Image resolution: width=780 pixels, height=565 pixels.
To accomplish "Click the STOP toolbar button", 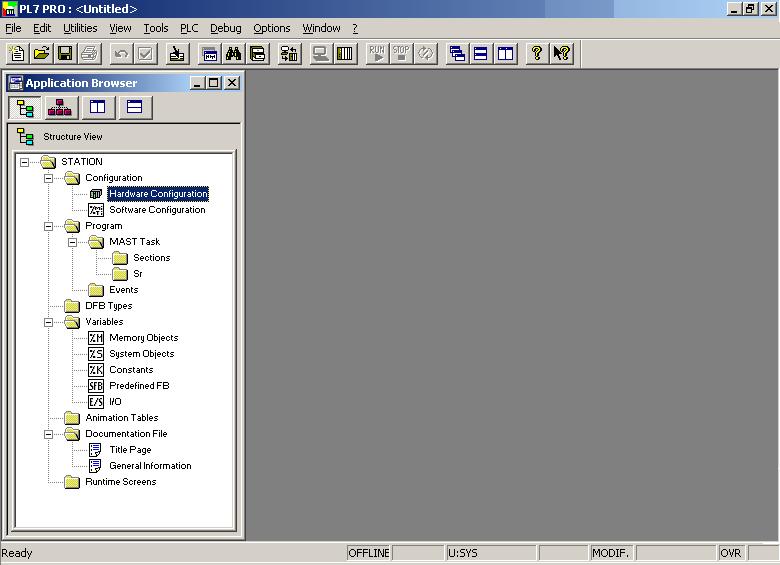I will [x=401, y=53].
